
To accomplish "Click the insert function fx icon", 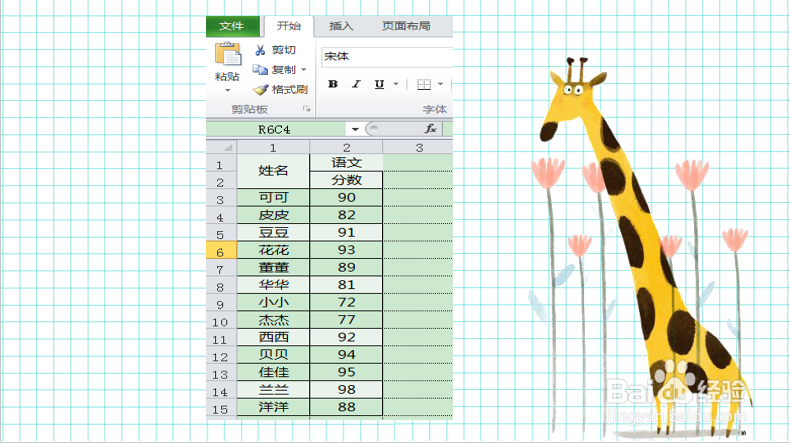I will tap(430, 129).
